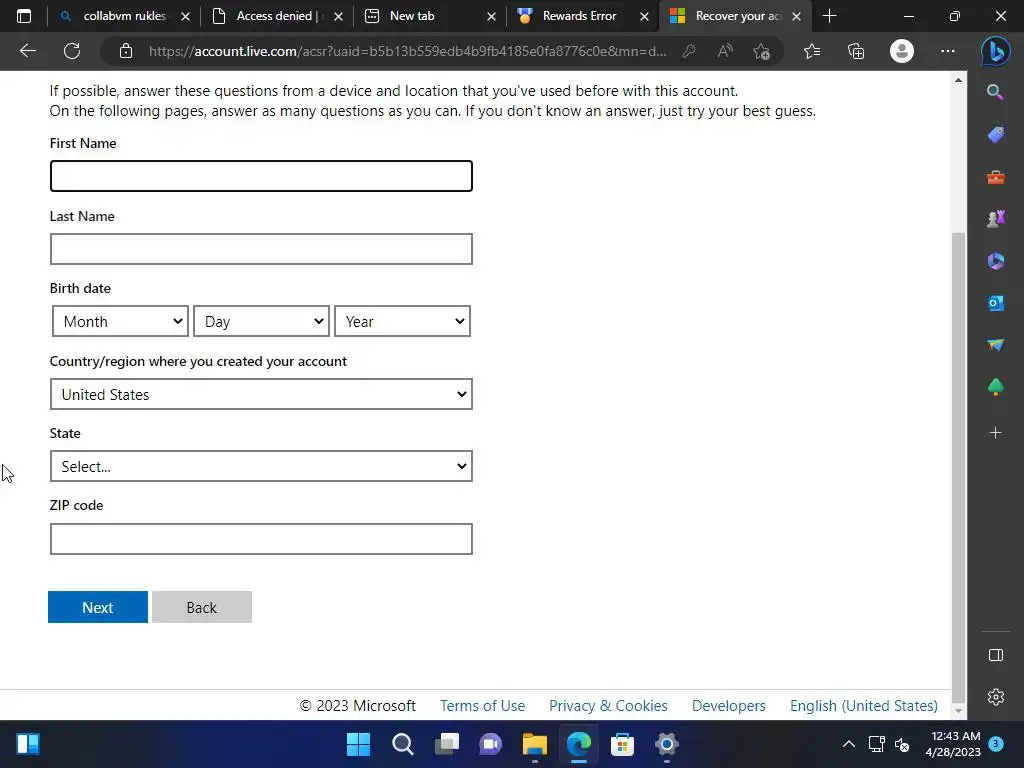Open the sidebar Outlook icon
The height and width of the screenshot is (768, 1024).
coord(995,303)
